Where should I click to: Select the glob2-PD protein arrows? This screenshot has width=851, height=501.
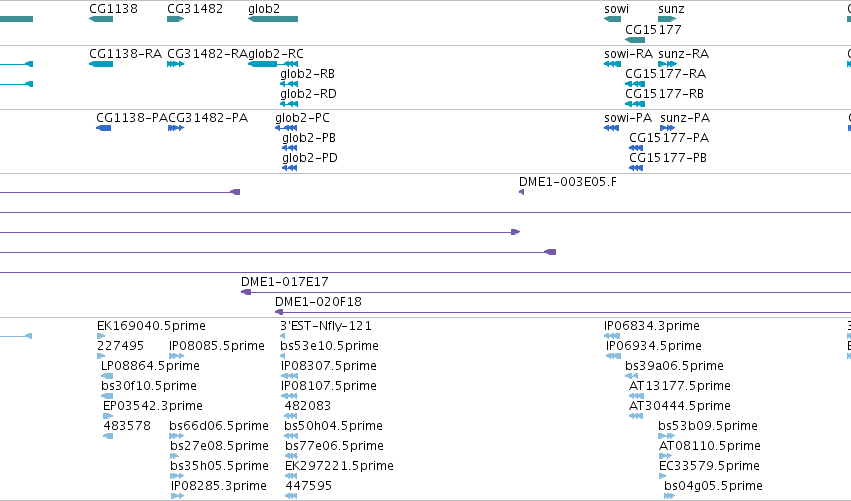[x=289, y=168]
